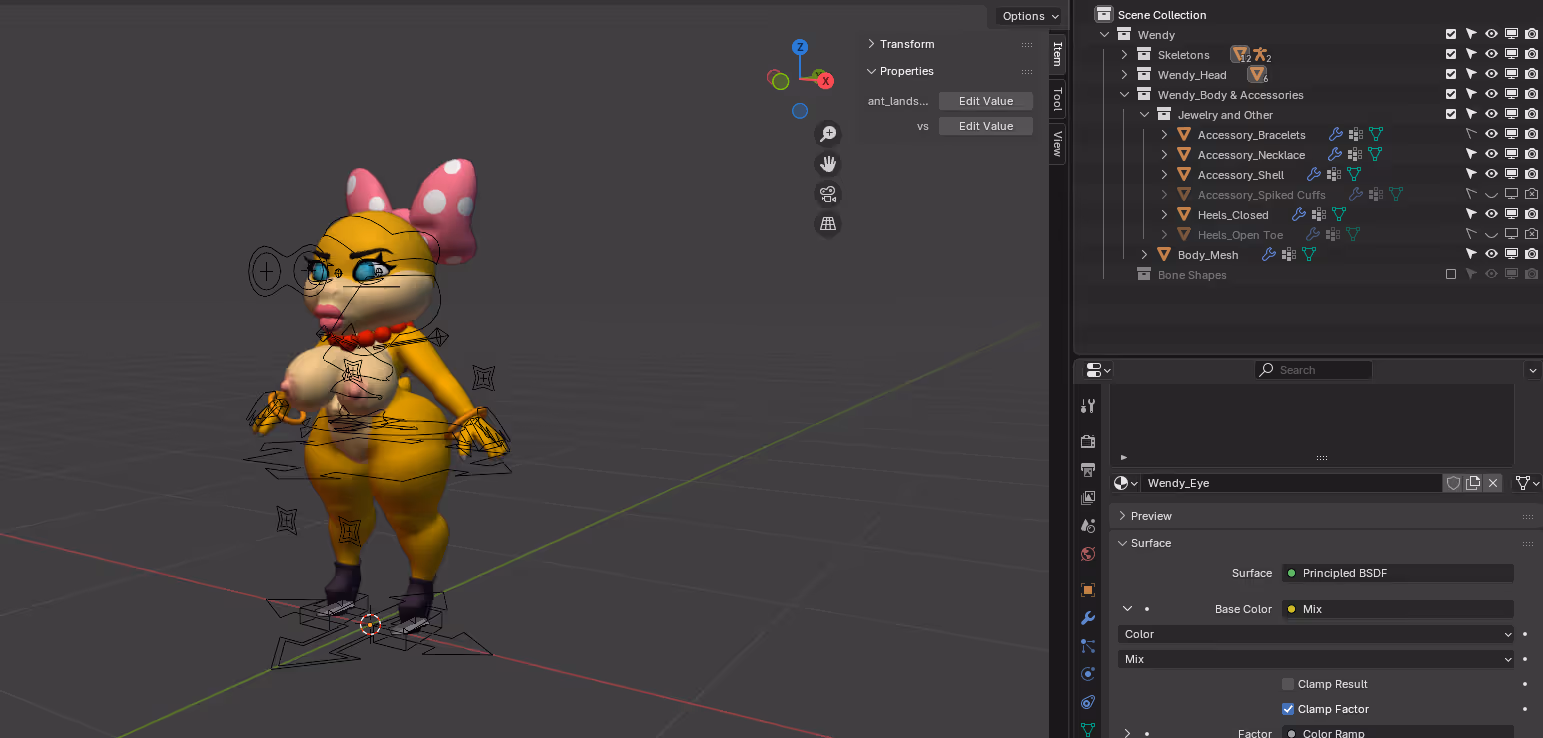Open the material browse dropdown beside Wendy_Eye
The image size is (1543, 738).
coord(1126,483)
